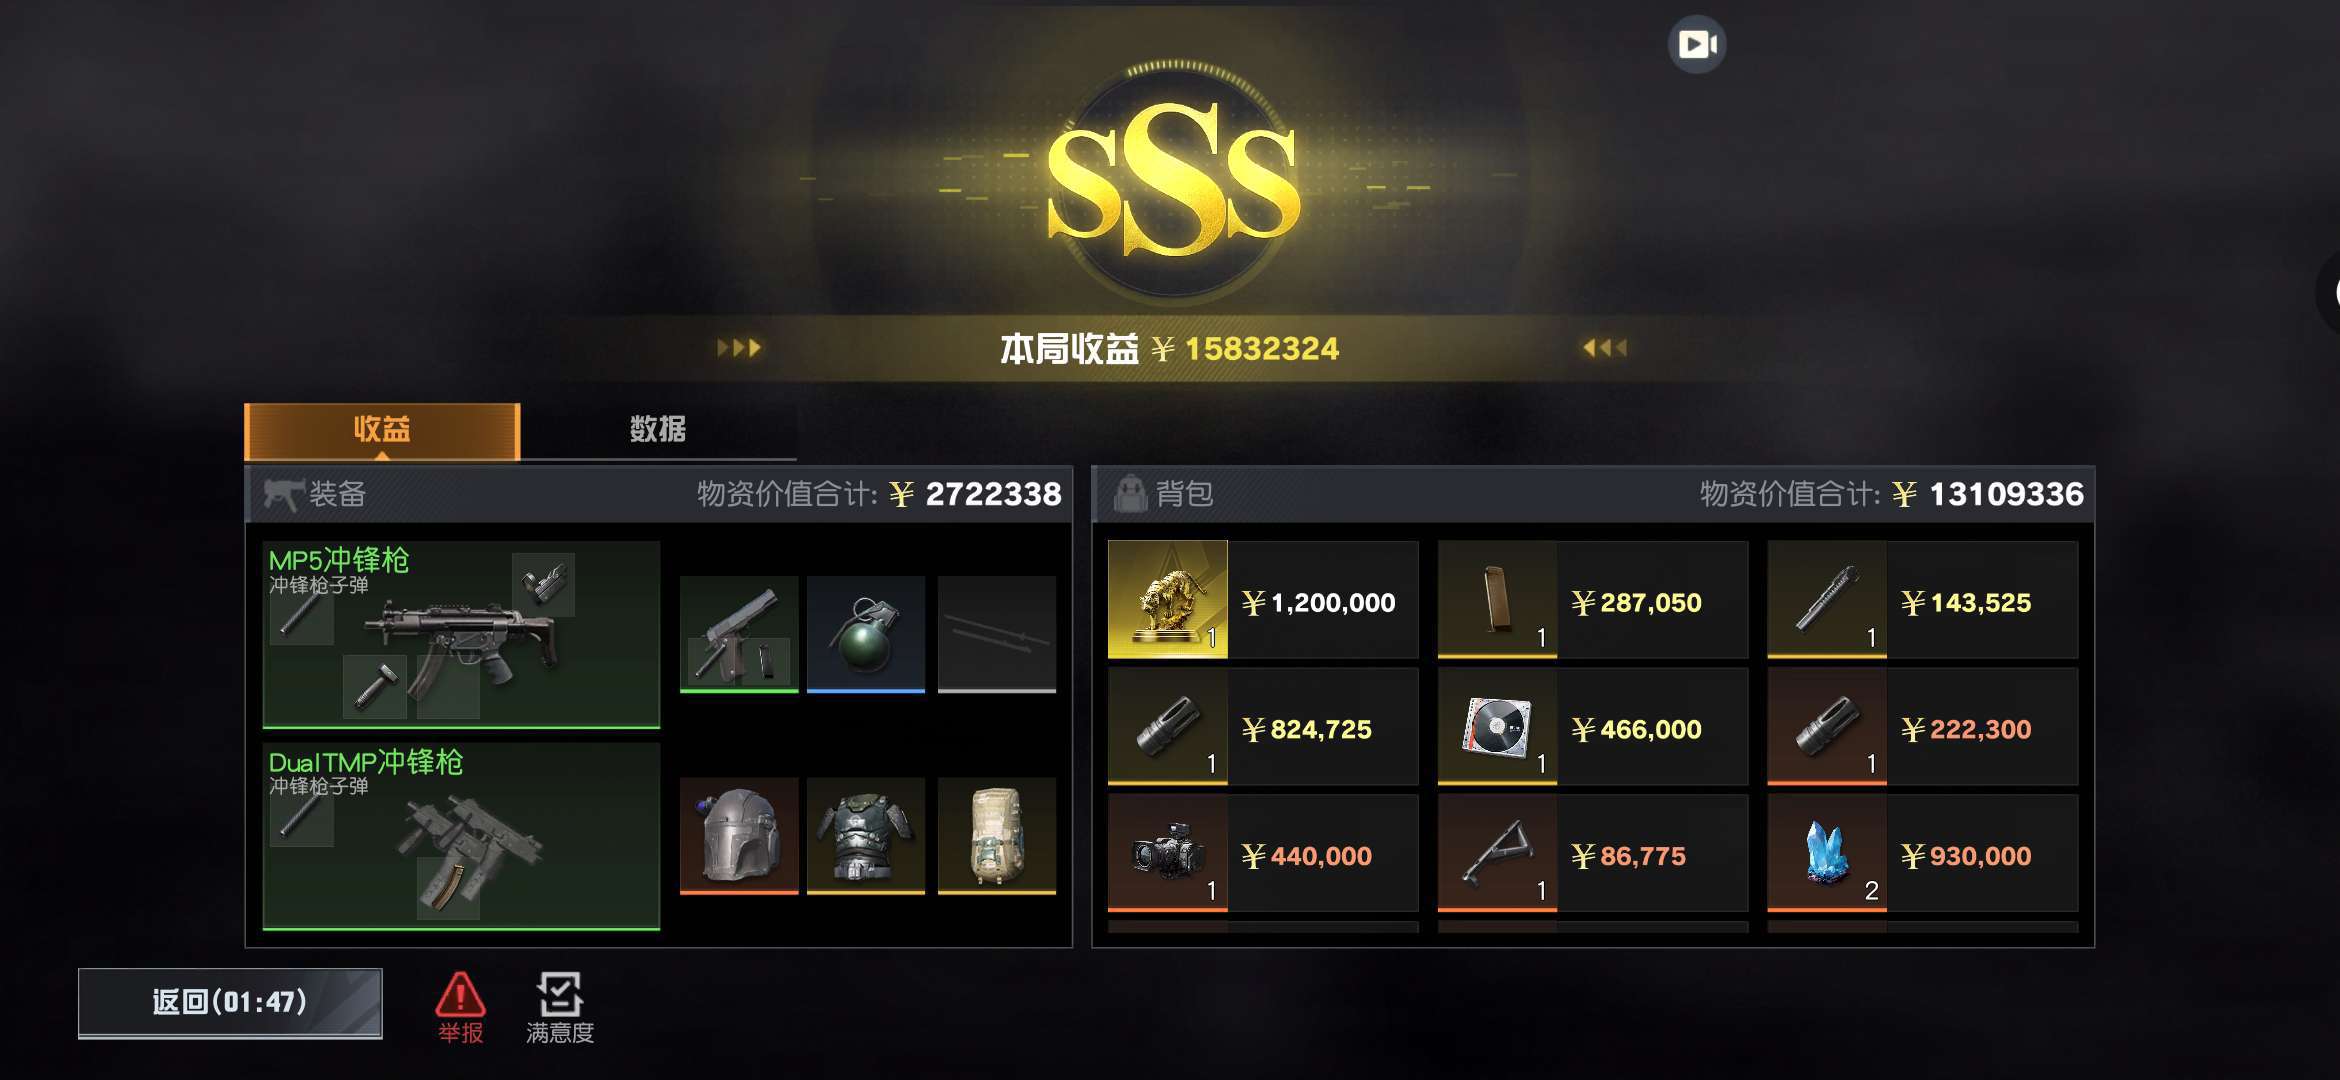Screen dimensions: 2340x1080
Task: Select the body armor vest slot
Action: [x=866, y=836]
